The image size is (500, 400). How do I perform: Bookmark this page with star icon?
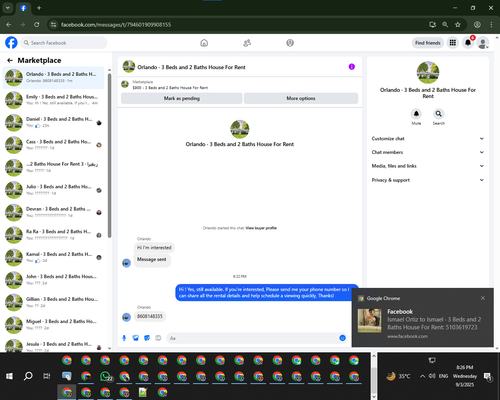458,24
